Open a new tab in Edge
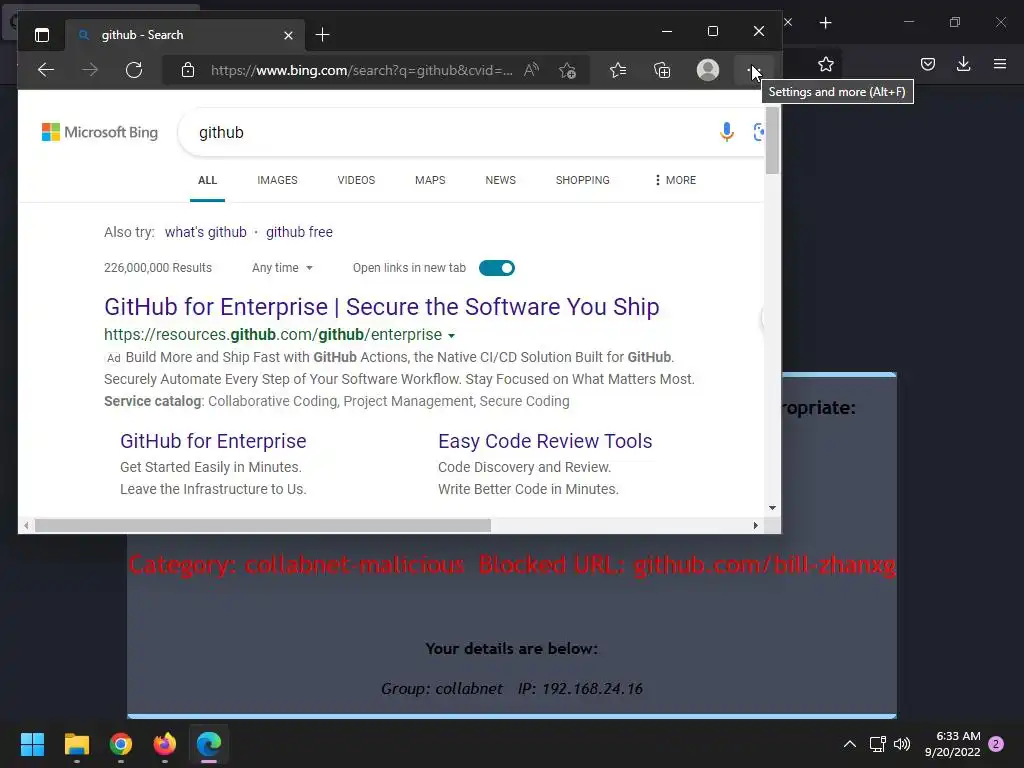 [322, 35]
